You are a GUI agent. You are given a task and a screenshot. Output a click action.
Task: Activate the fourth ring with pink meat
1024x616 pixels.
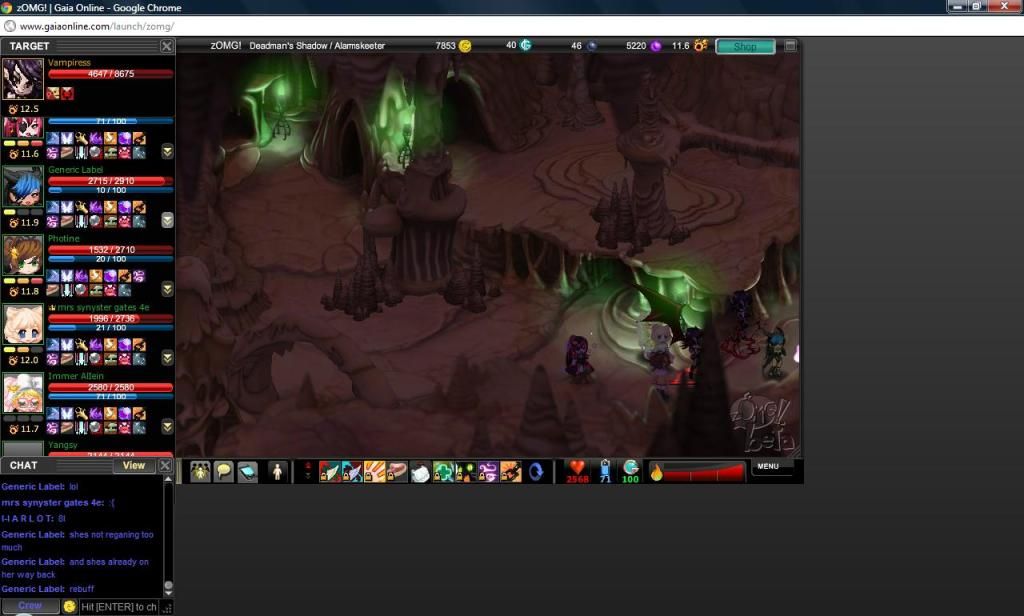397,472
